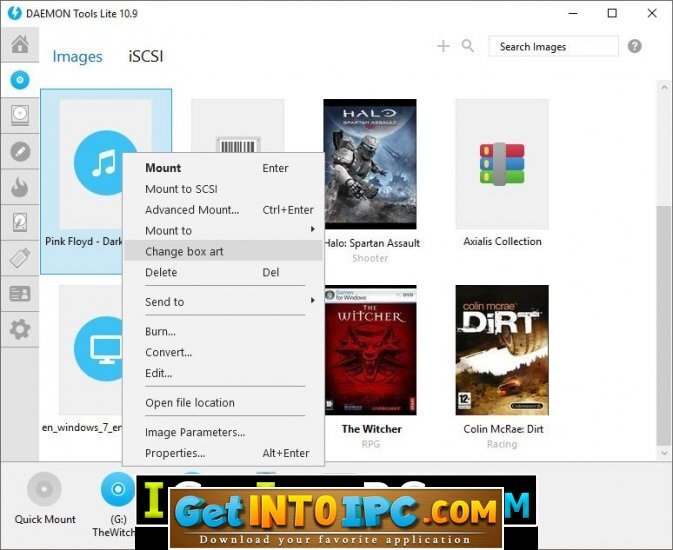This screenshot has width=673, height=550.
Task: Click the Quick Mount label
Action: click(x=45, y=520)
